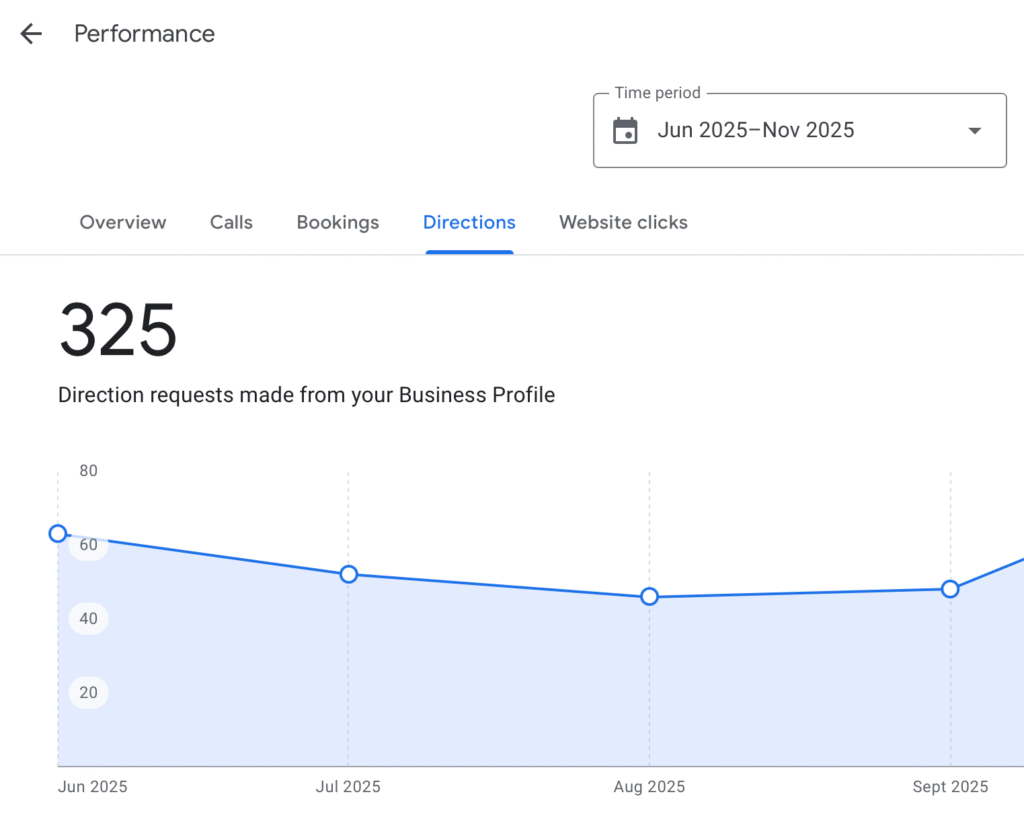Select the Jul 2025 data point circle
1024x815 pixels.
(x=349, y=574)
